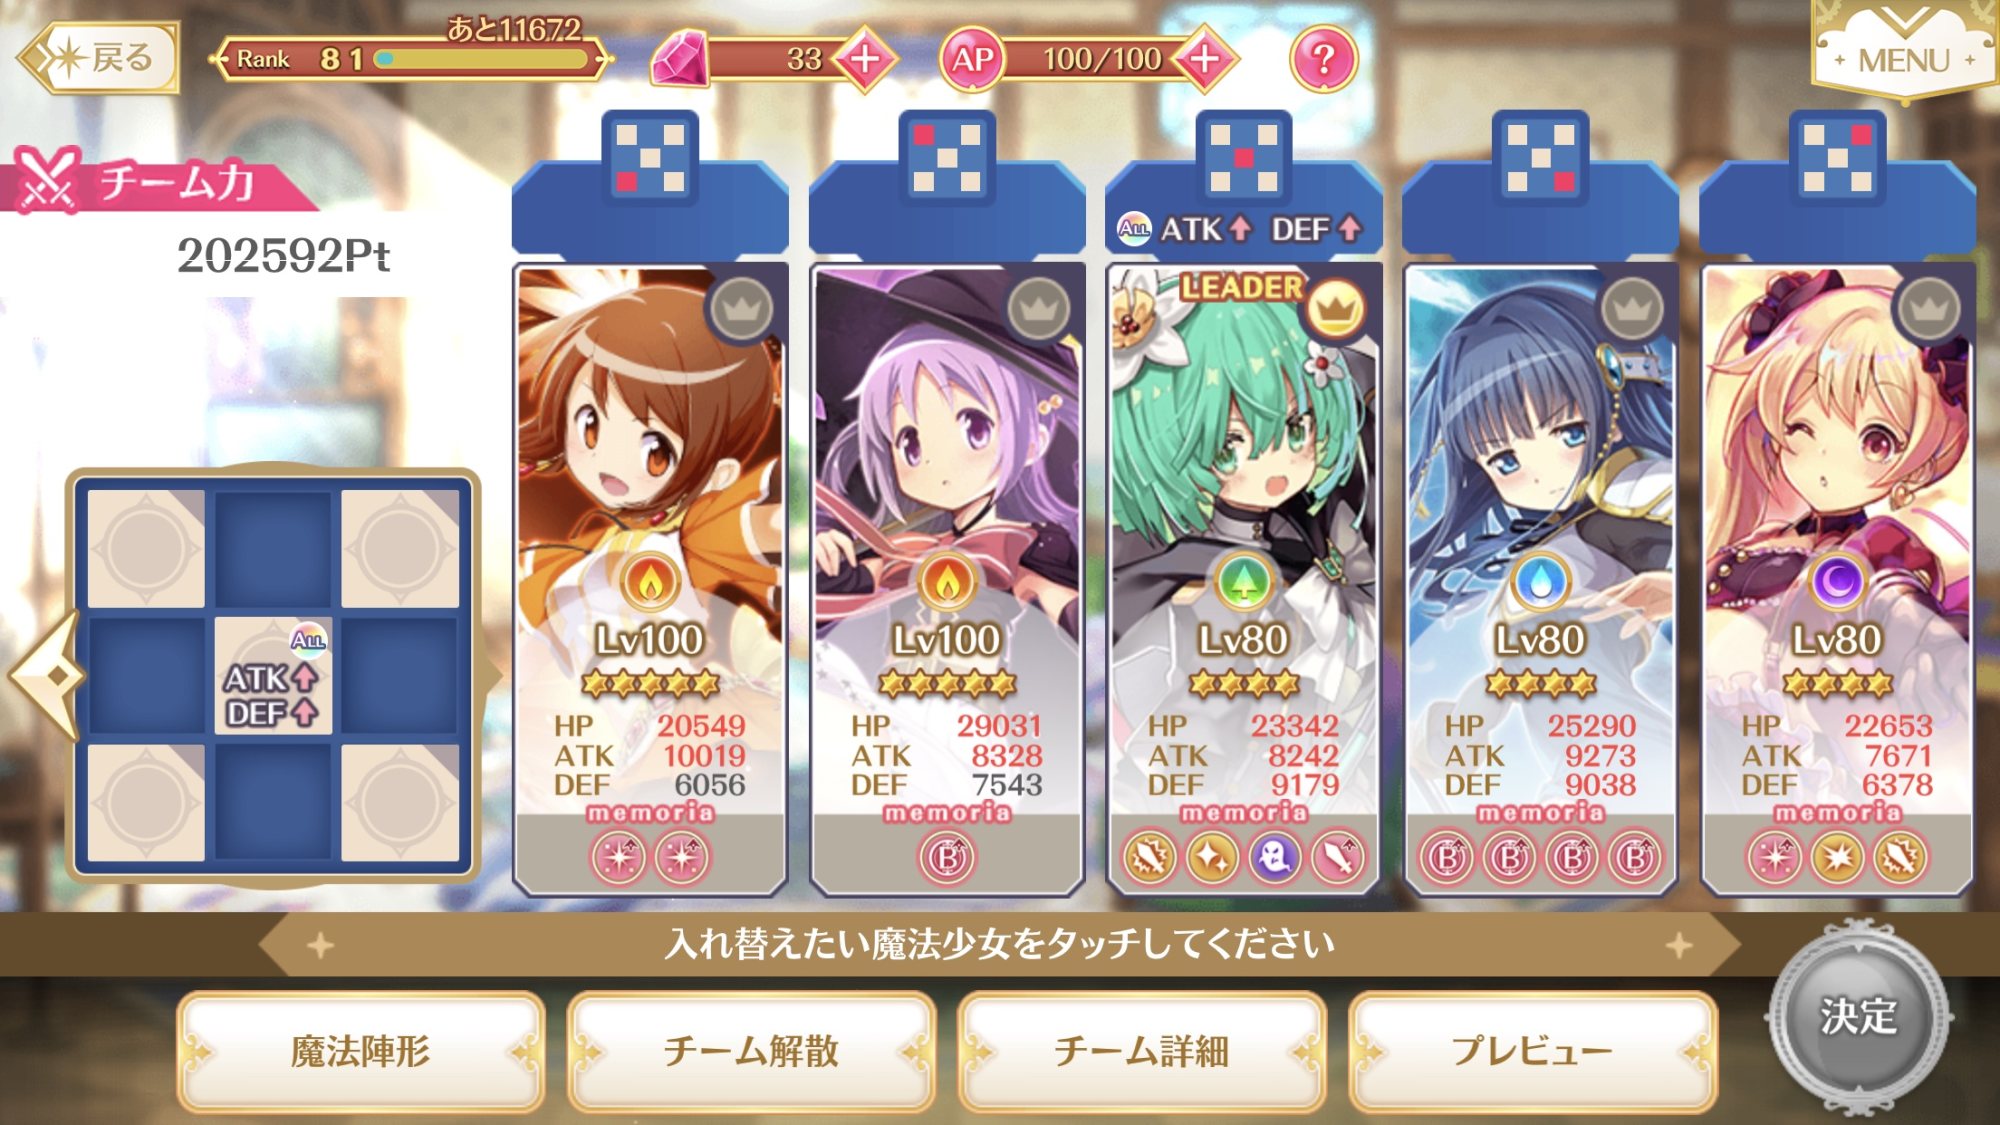Tap the dark moon attribute icon

tap(1837, 581)
